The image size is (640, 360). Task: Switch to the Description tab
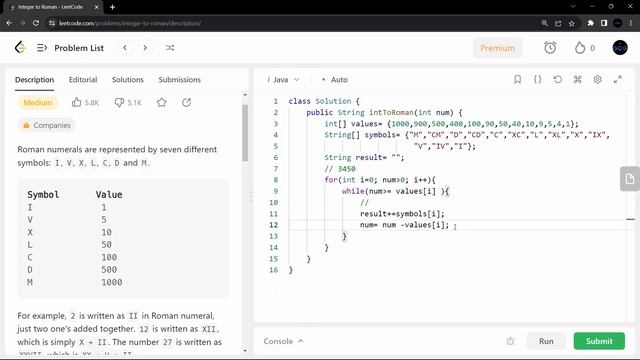34,80
